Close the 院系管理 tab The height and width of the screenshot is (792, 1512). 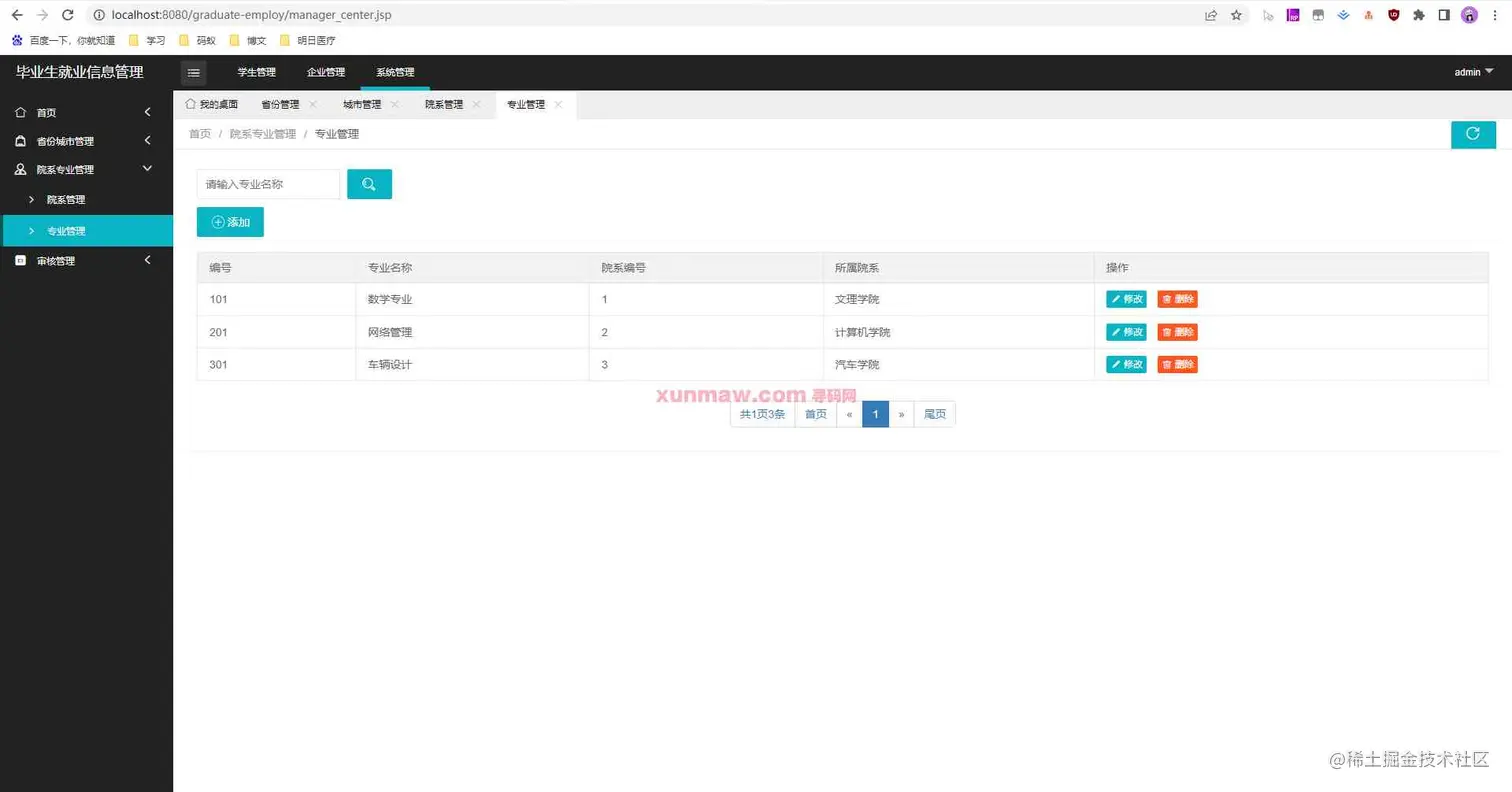[477, 104]
